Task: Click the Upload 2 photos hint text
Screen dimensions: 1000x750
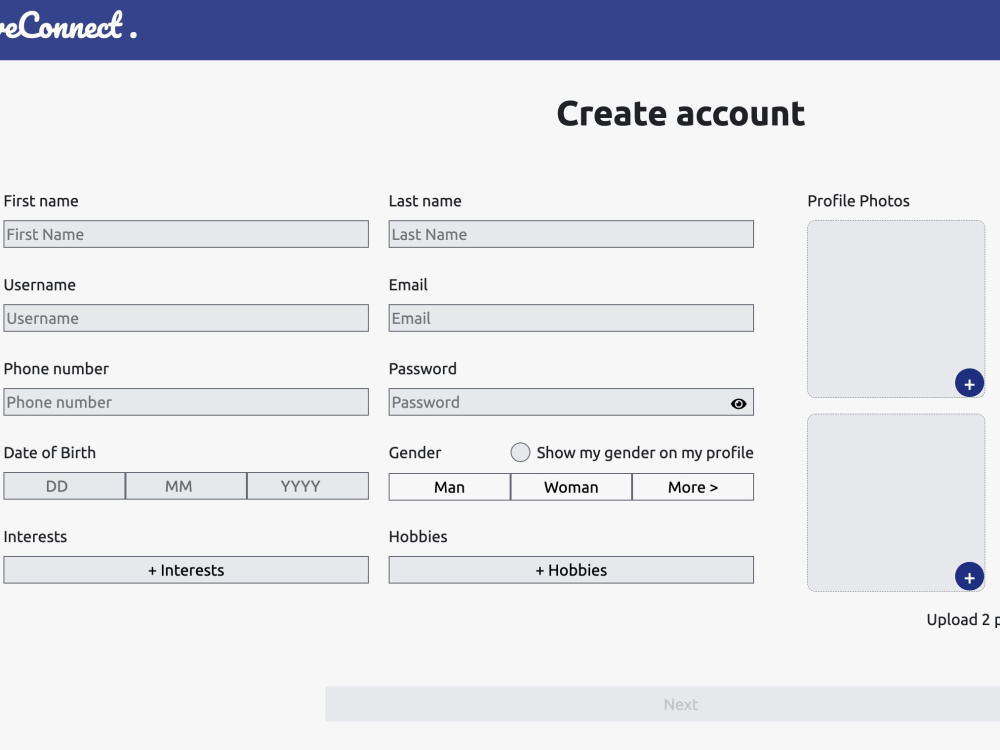Action: point(963,620)
